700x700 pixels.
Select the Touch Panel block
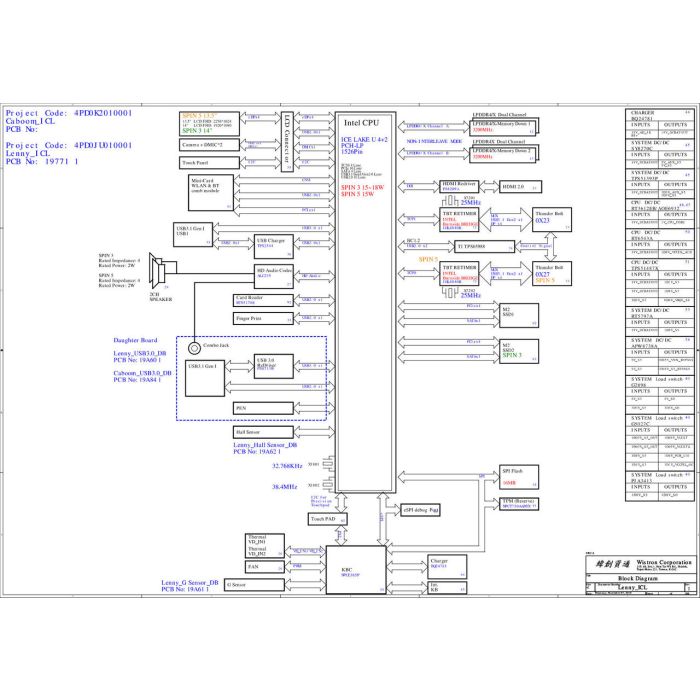209,163
